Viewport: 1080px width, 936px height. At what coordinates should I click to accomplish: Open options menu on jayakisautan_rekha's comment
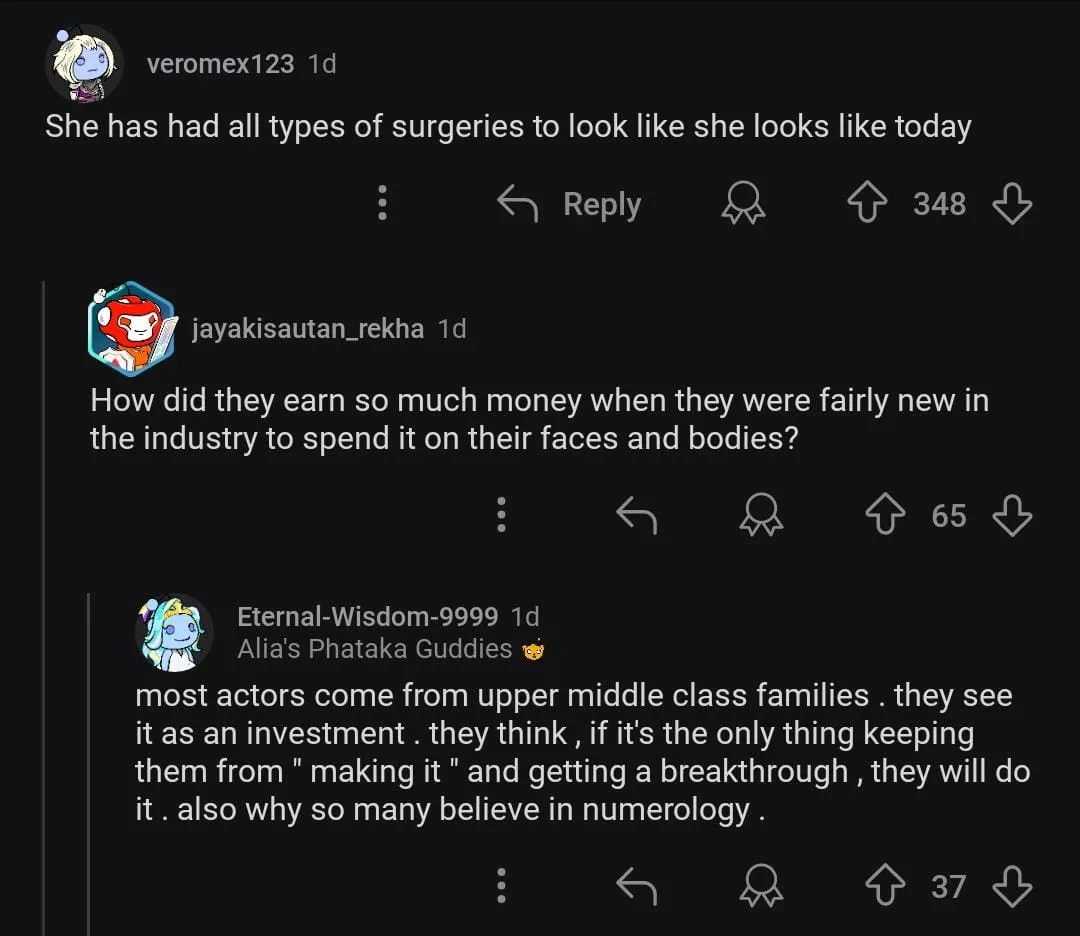501,514
